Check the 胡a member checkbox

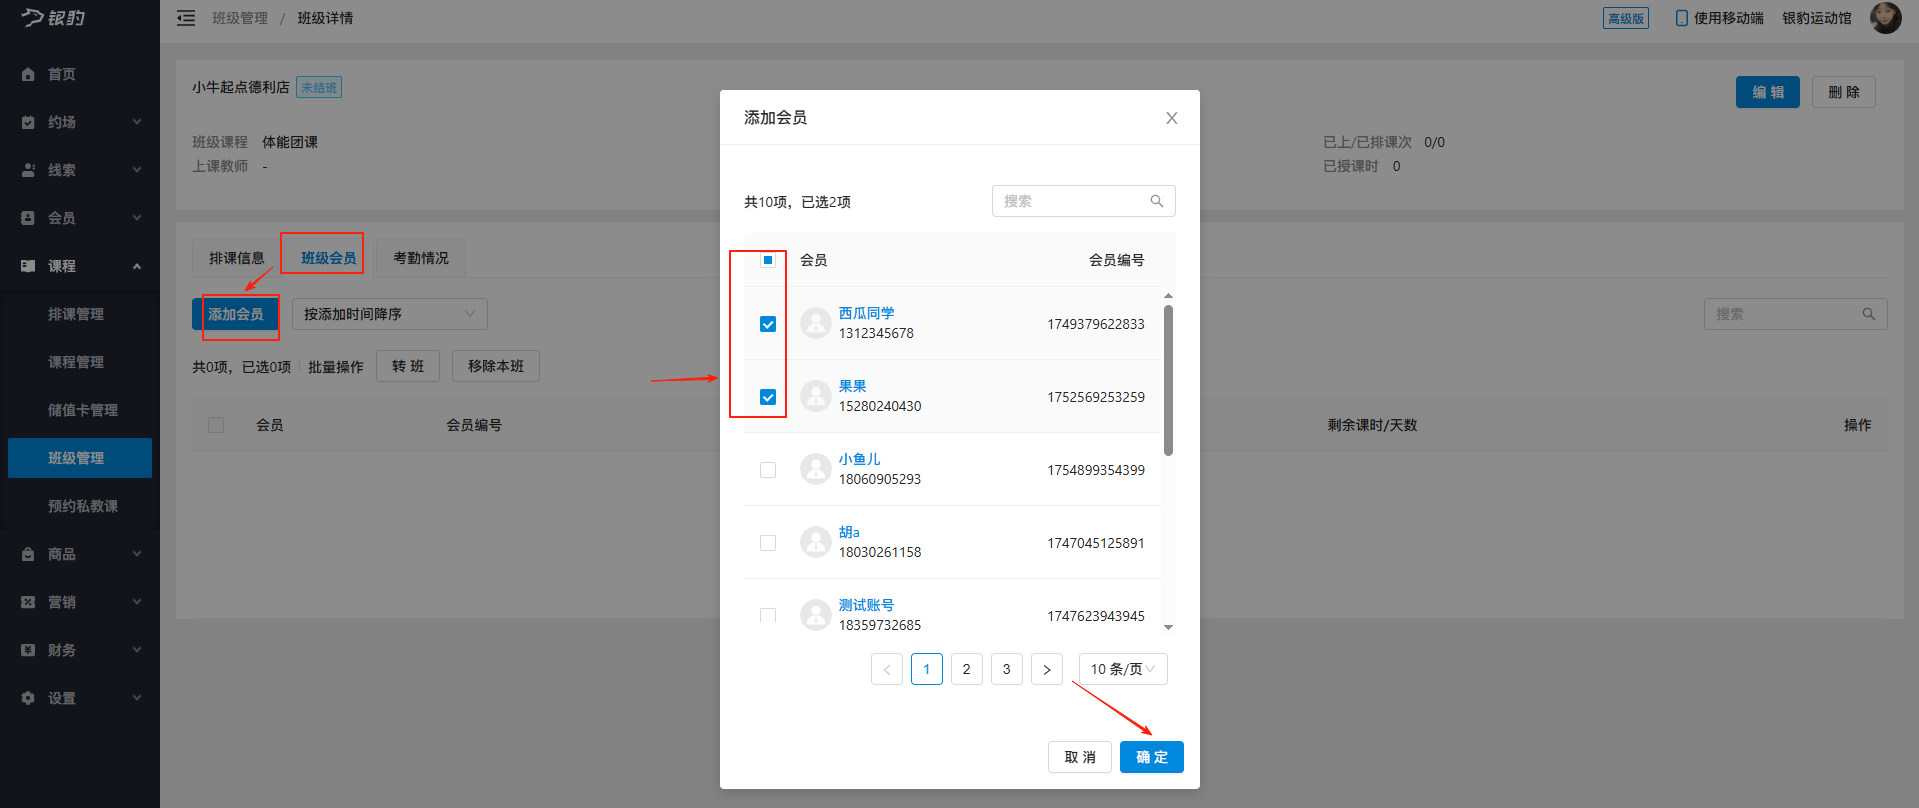click(768, 543)
